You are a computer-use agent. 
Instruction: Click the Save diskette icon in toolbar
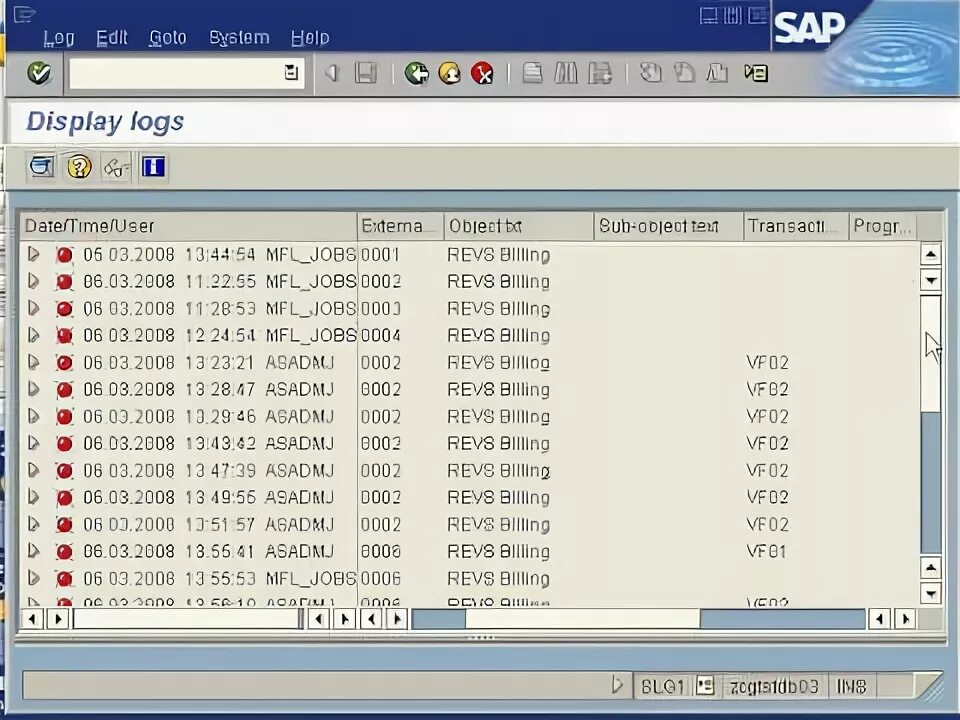[366, 73]
